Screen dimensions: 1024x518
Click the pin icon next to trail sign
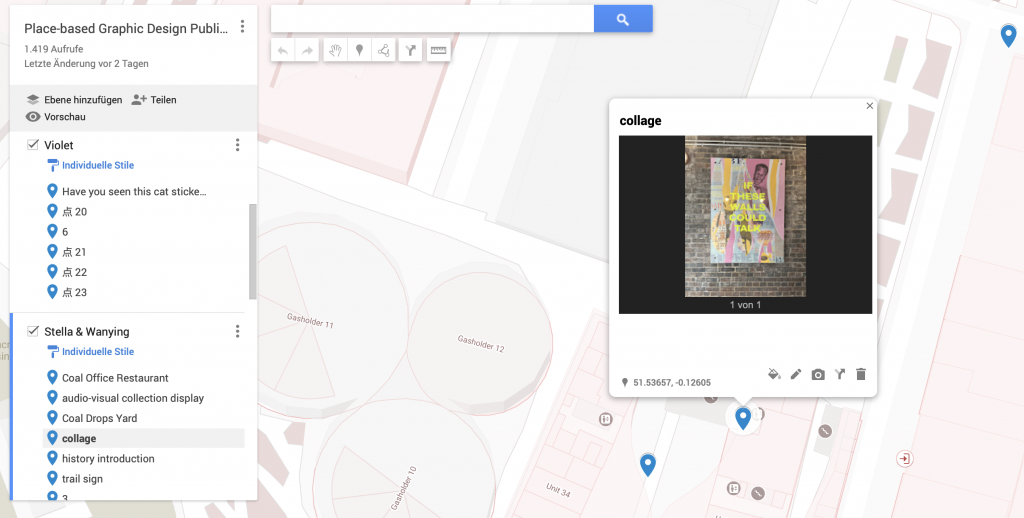[52, 478]
